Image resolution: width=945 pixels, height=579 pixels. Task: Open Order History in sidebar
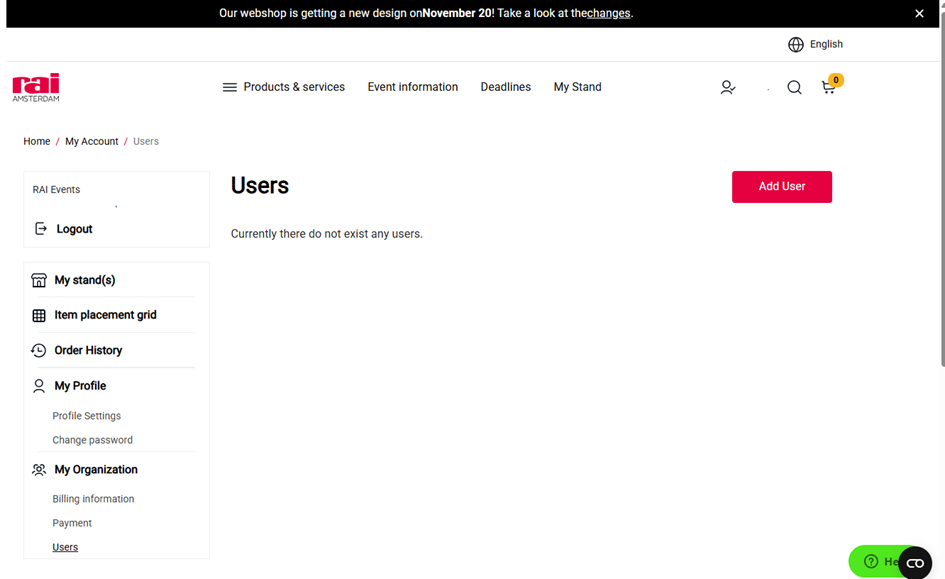pyautogui.click(x=88, y=350)
